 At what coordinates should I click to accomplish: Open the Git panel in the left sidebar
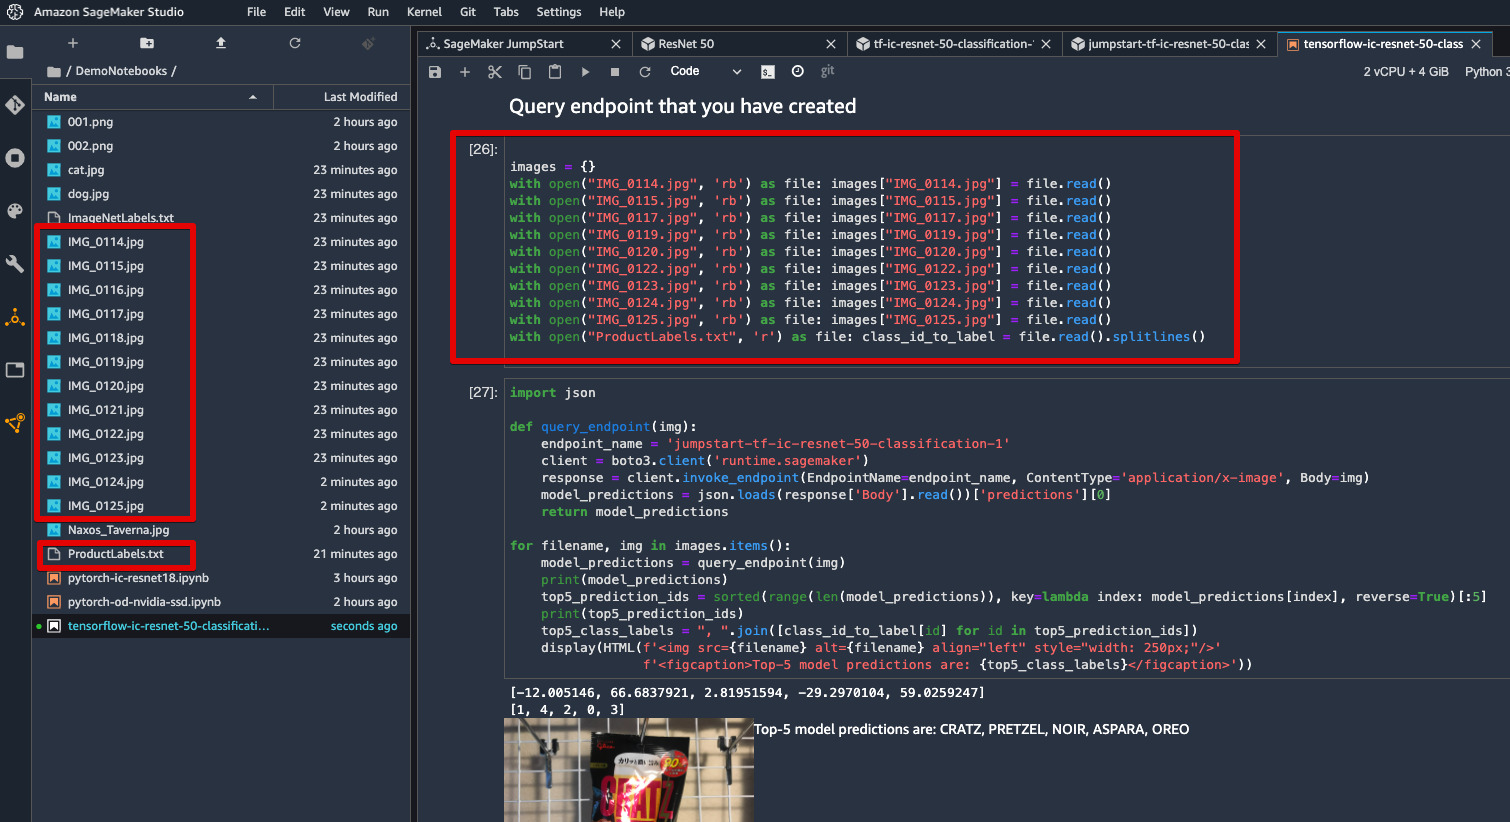point(15,103)
